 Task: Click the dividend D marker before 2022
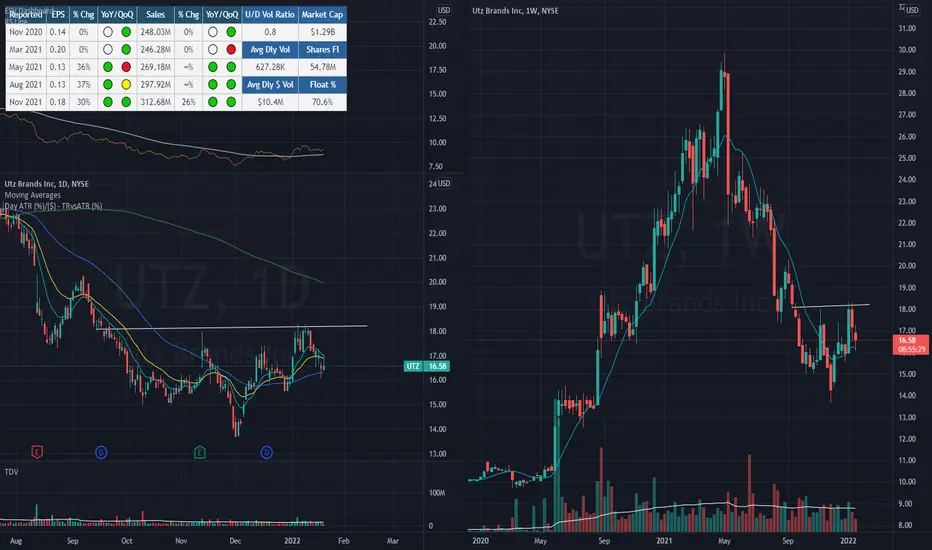tap(266, 452)
